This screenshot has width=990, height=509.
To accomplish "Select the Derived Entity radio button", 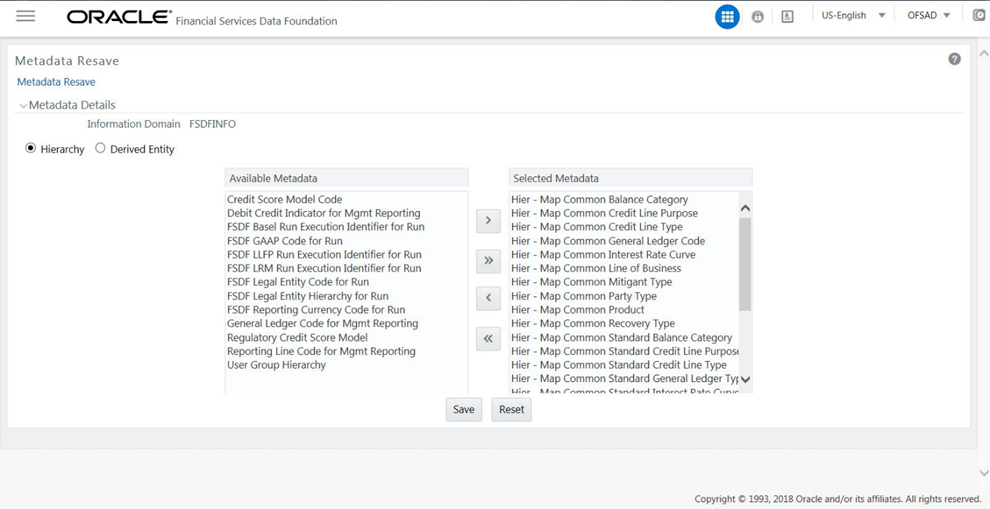I will (100, 148).
